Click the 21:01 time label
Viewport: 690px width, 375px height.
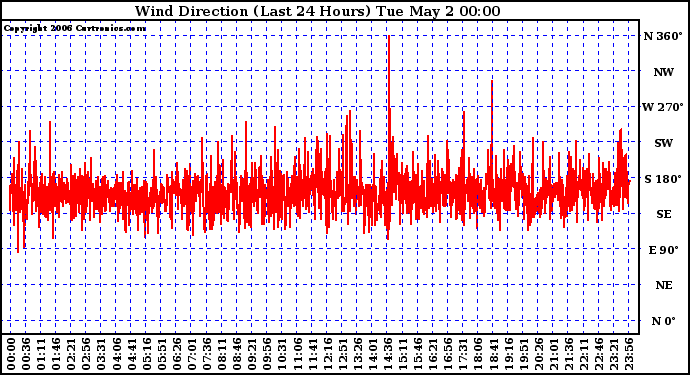(554, 354)
